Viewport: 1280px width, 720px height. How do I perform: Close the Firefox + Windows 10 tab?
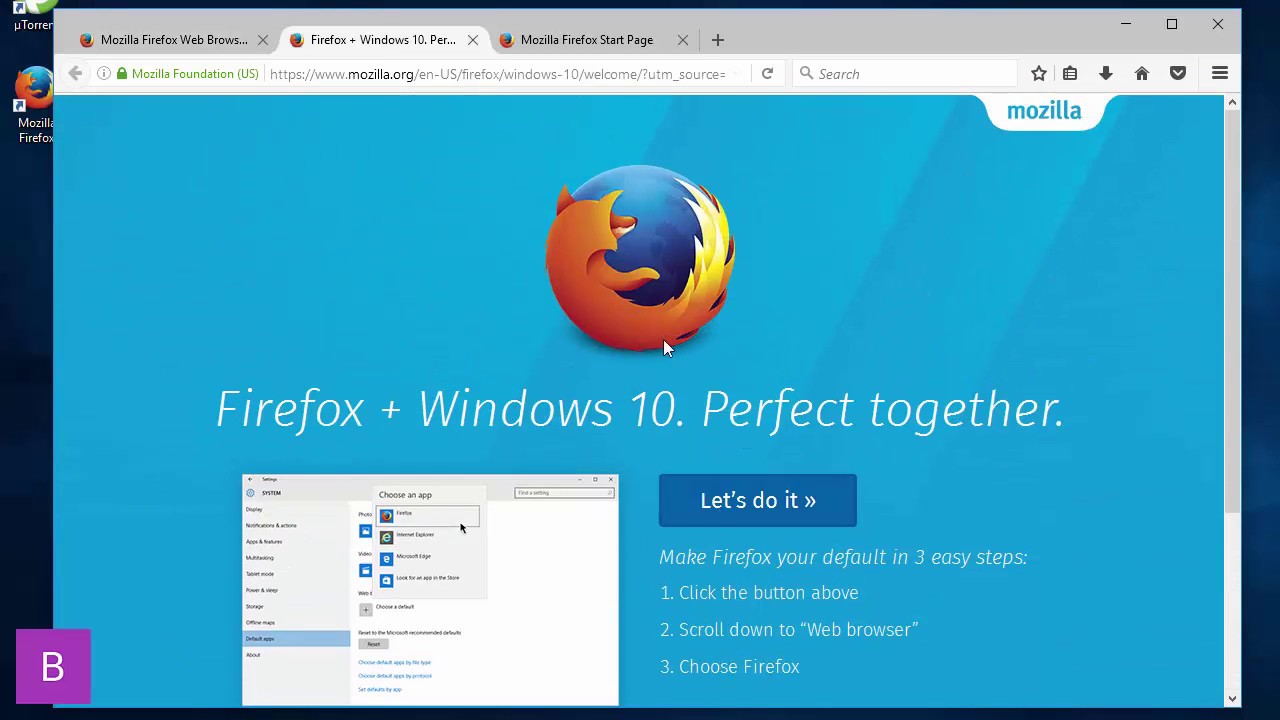pyautogui.click(x=473, y=40)
